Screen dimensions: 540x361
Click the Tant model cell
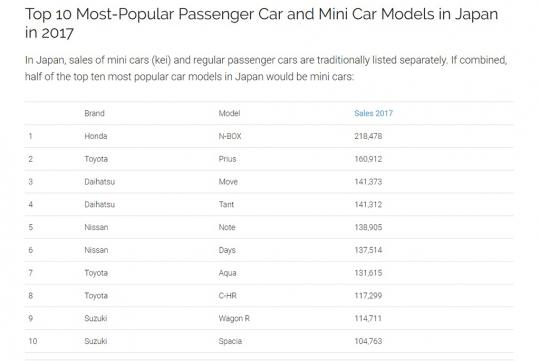coord(226,204)
